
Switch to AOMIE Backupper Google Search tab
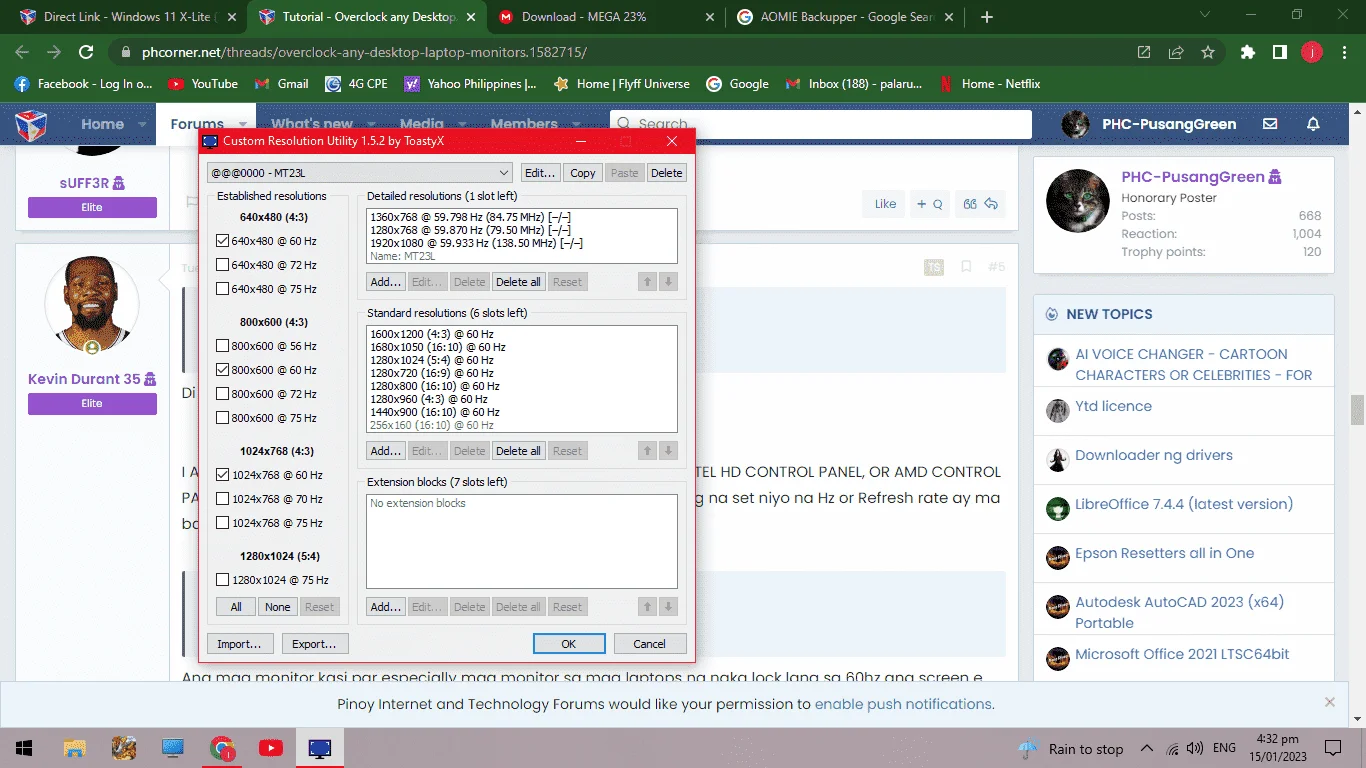pos(844,17)
